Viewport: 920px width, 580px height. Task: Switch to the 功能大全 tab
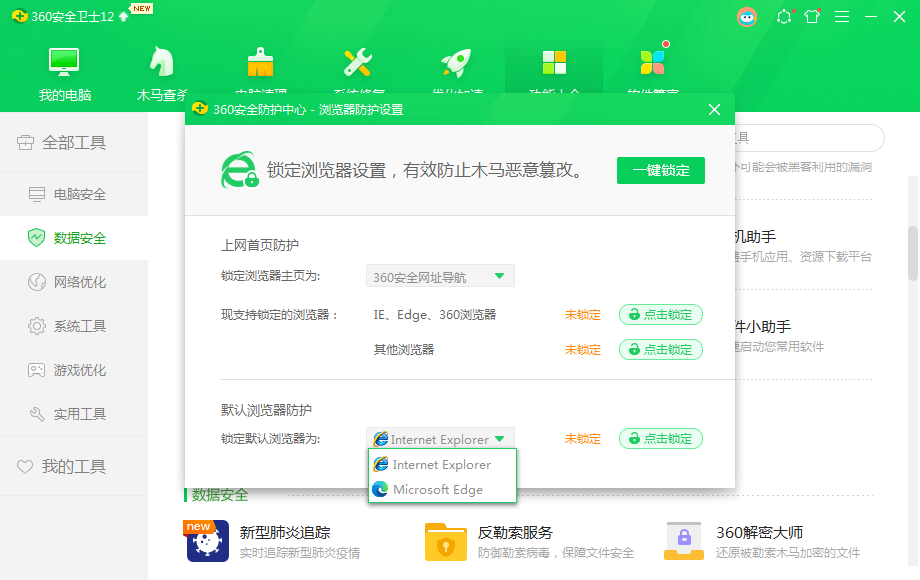click(554, 60)
